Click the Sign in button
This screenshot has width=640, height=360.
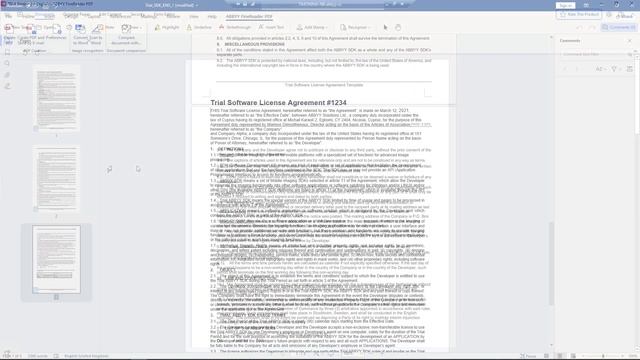[565, 5]
